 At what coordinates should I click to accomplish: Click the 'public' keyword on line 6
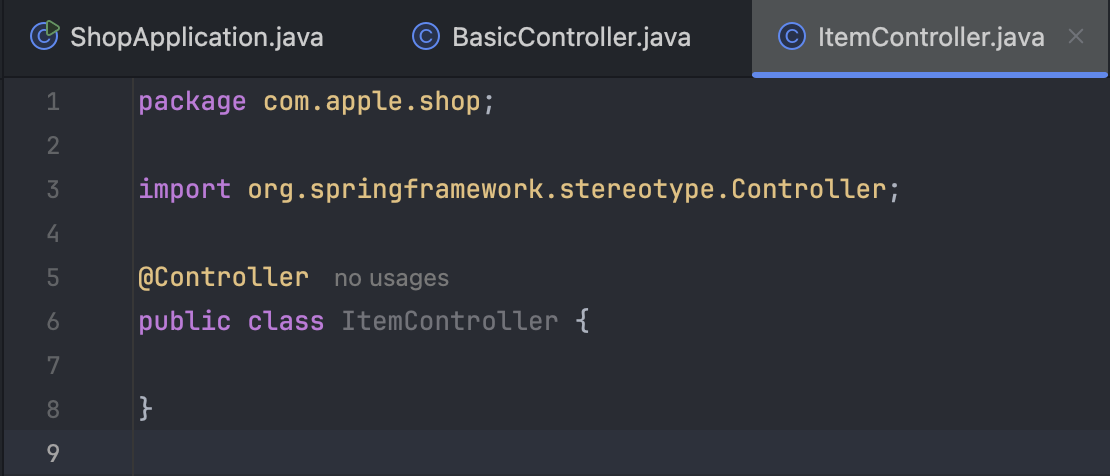pos(184,322)
